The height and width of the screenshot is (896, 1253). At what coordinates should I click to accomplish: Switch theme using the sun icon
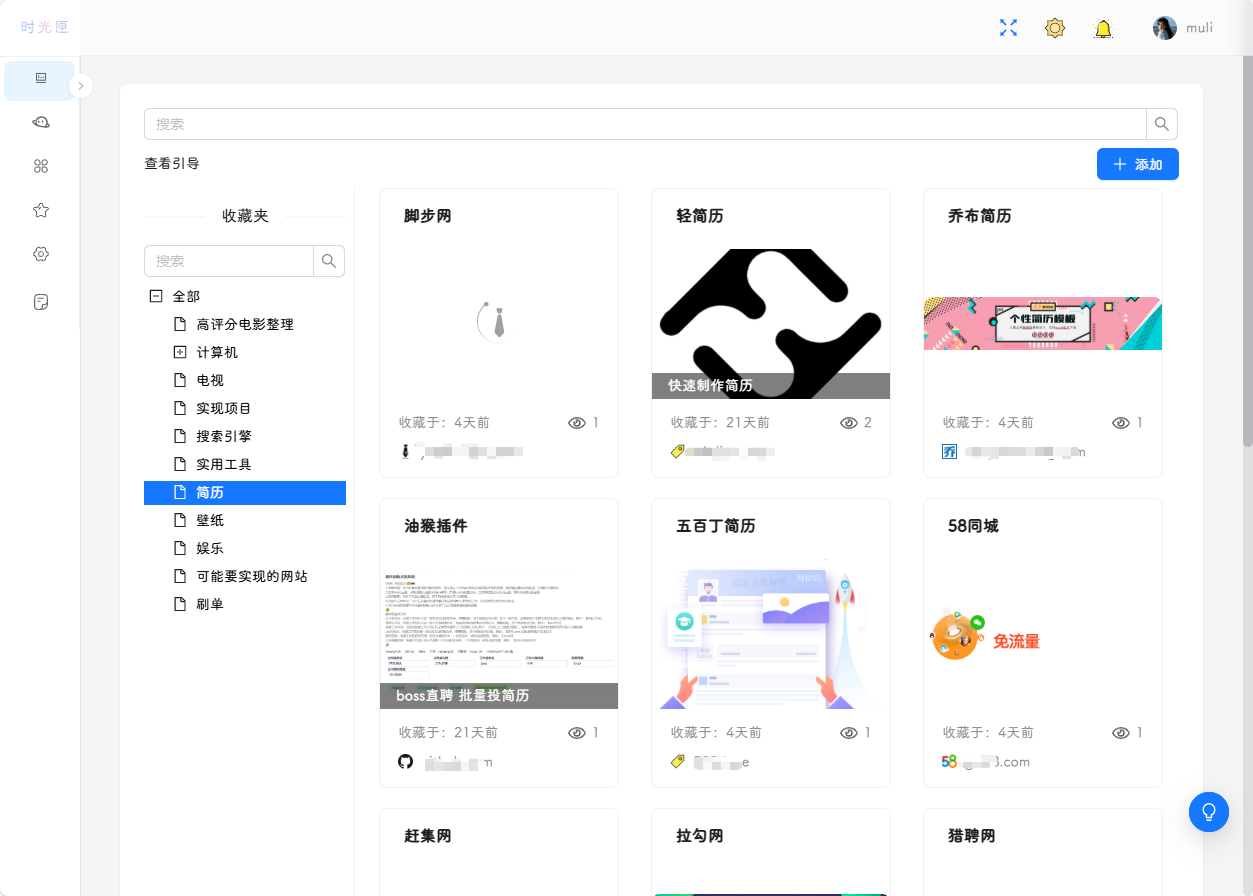(1055, 28)
